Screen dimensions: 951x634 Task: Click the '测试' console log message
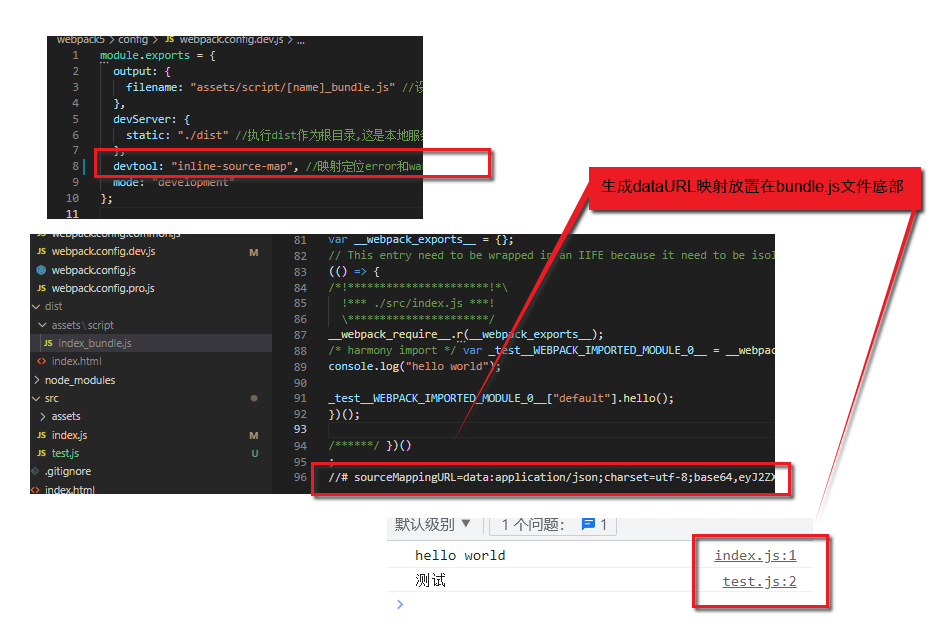(x=430, y=581)
